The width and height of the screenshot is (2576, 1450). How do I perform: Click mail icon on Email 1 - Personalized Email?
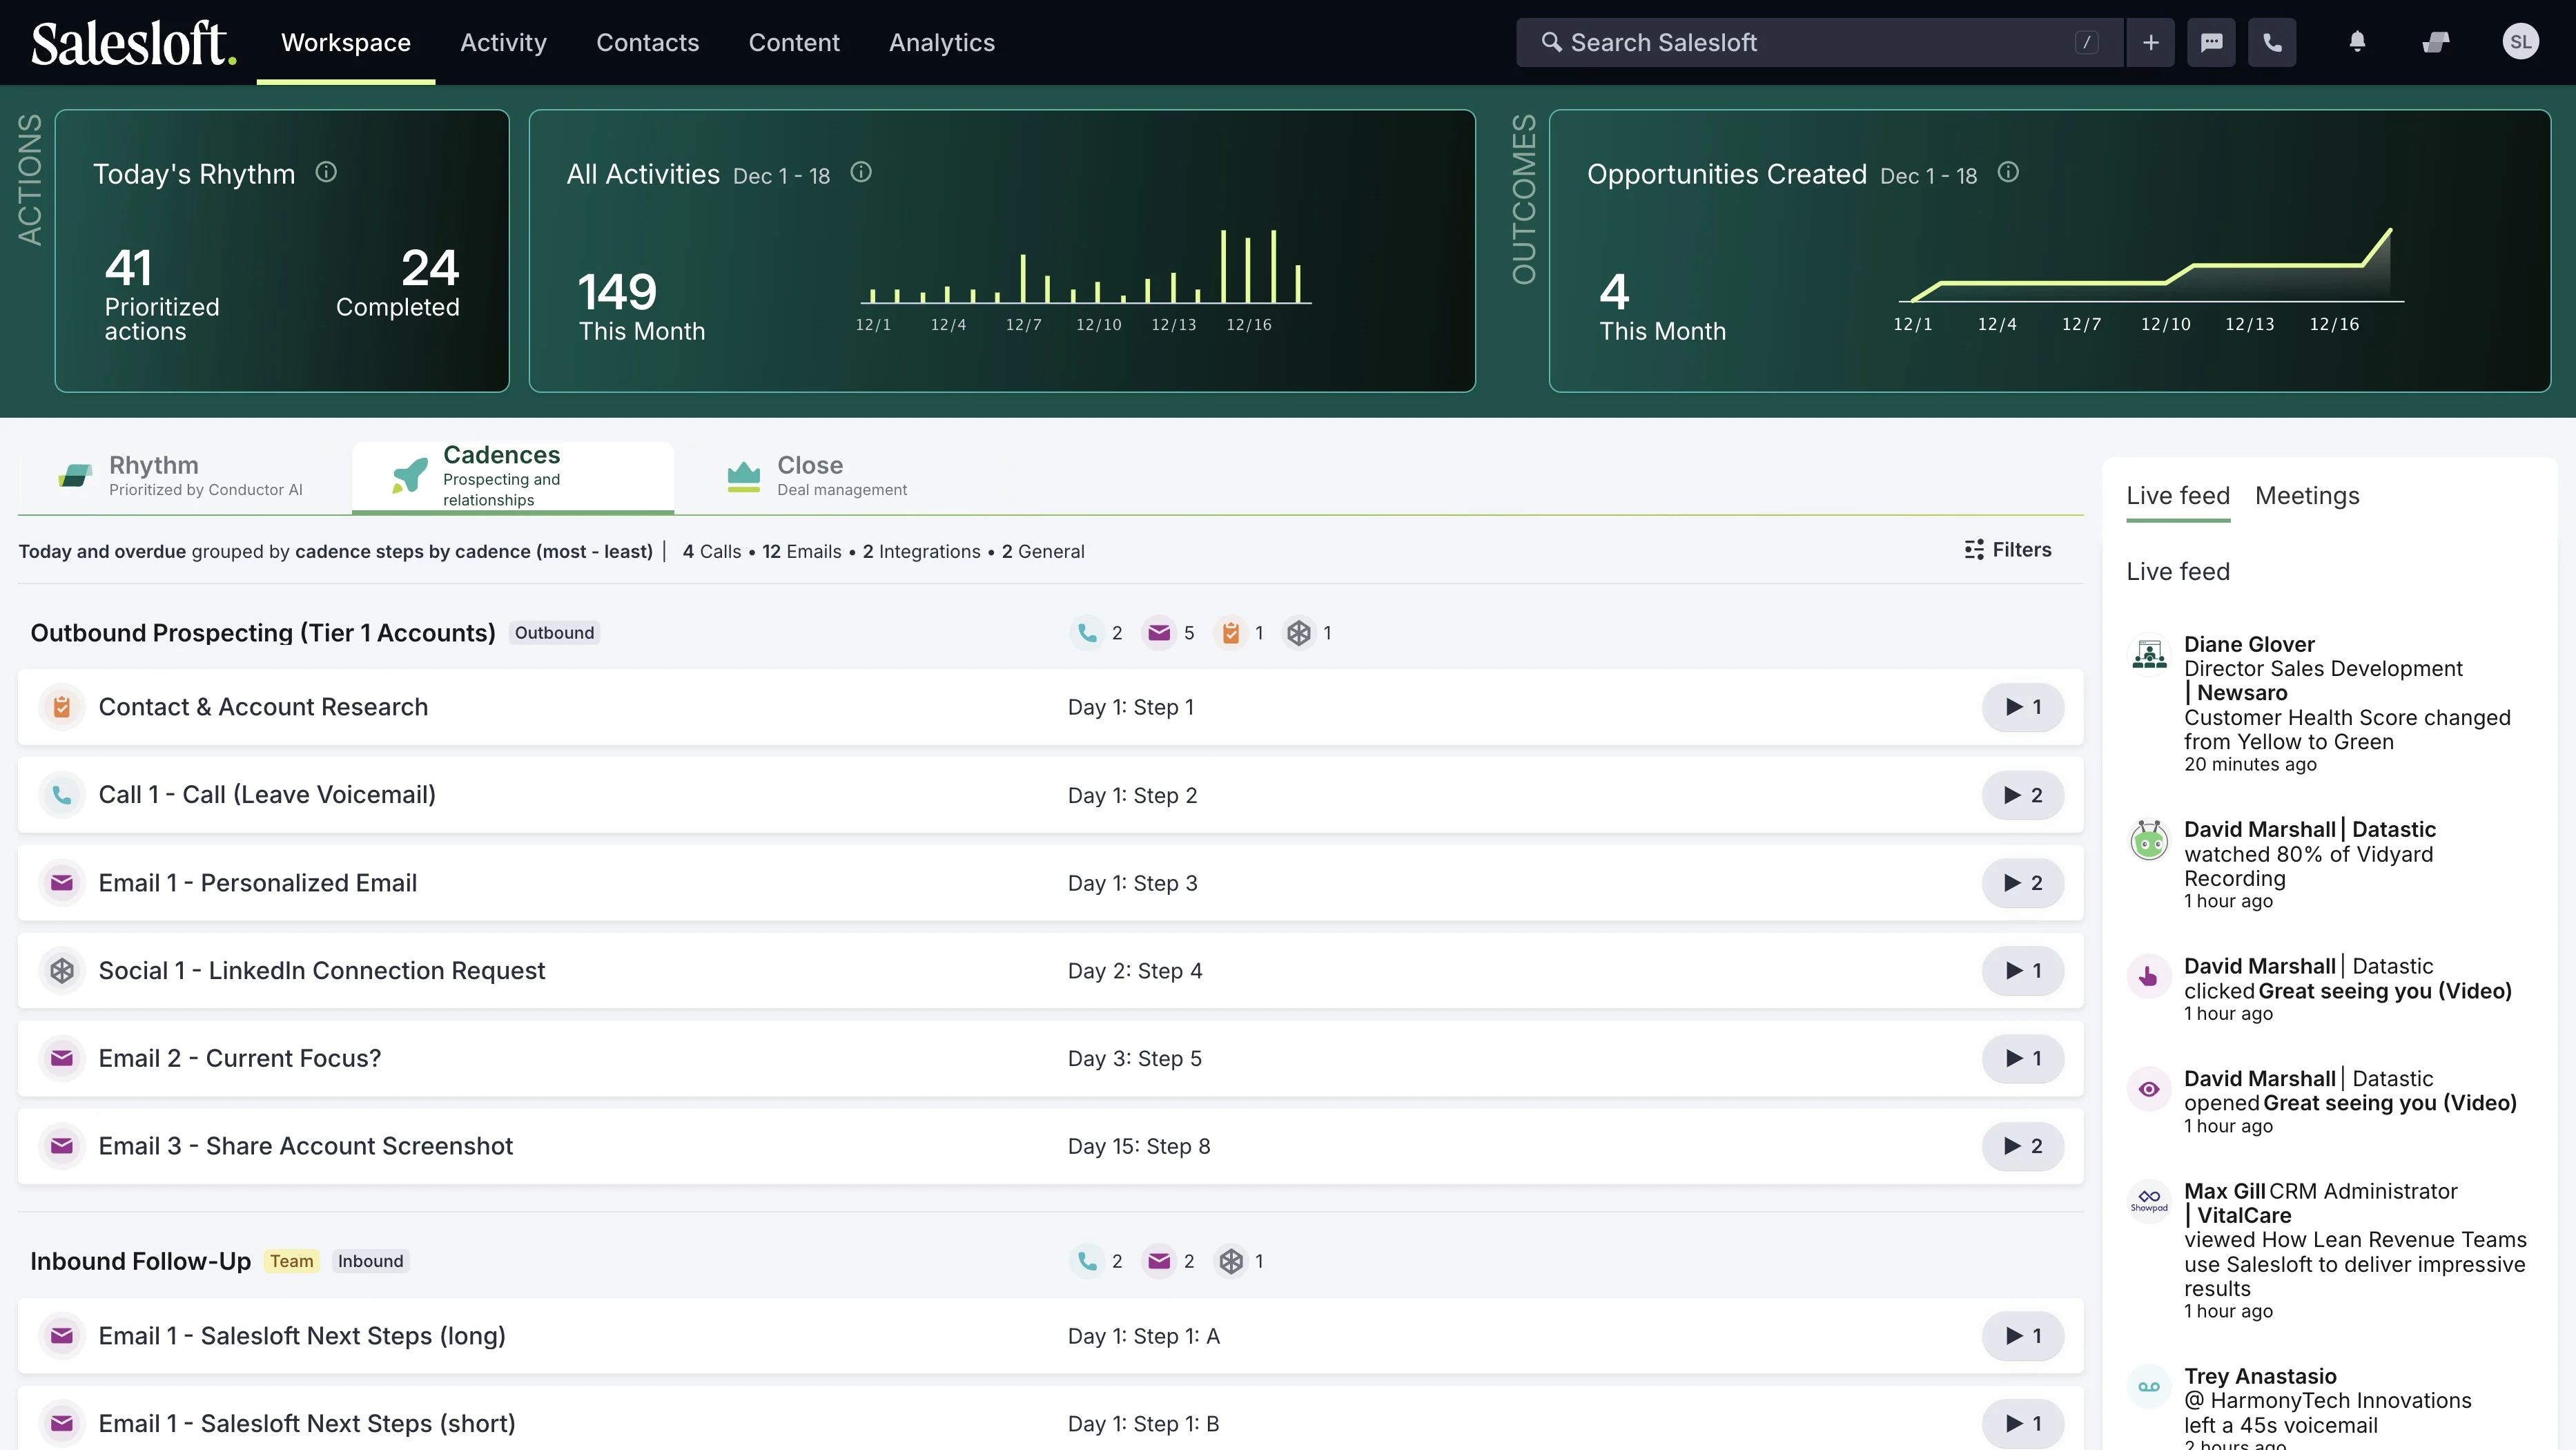pyautogui.click(x=62, y=883)
